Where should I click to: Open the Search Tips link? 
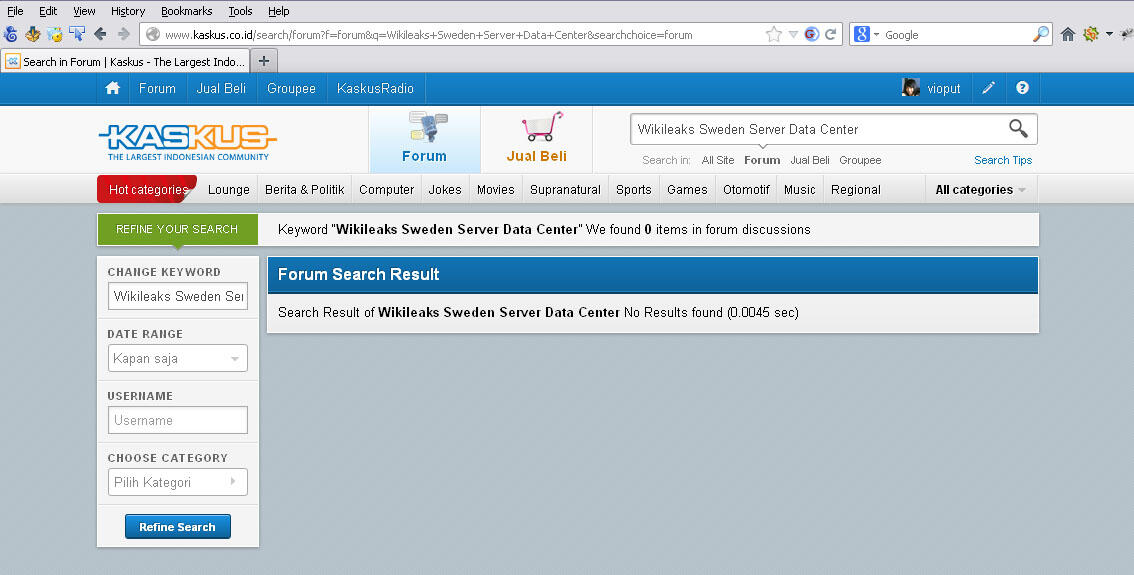tap(1002, 160)
